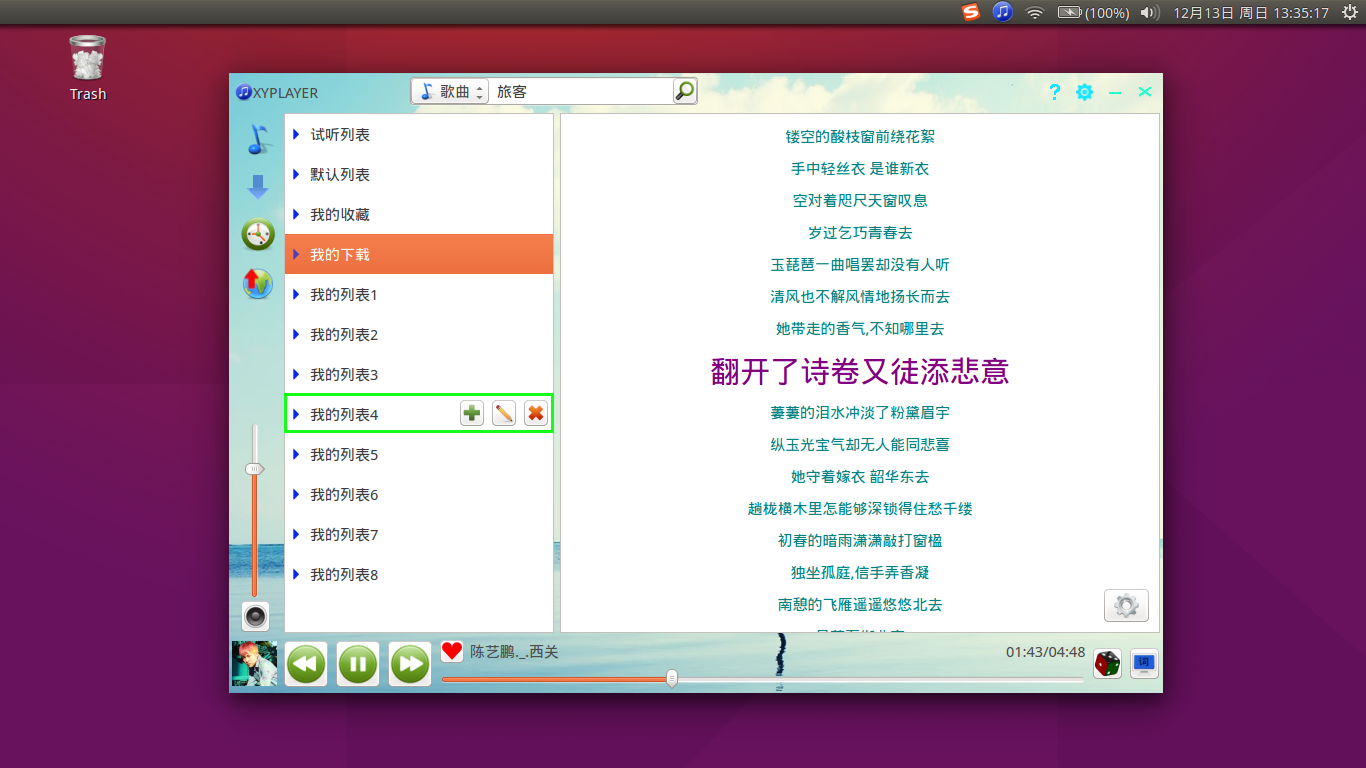Toggle the red heart favorite button
This screenshot has width=1366, height=768.
[452, 651]
